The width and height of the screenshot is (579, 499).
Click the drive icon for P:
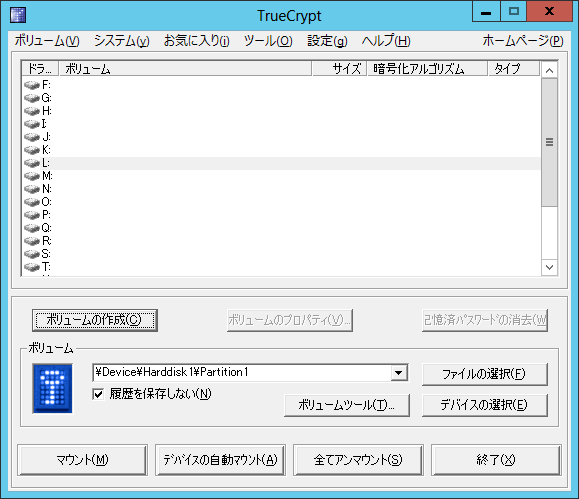coord(32,215)
